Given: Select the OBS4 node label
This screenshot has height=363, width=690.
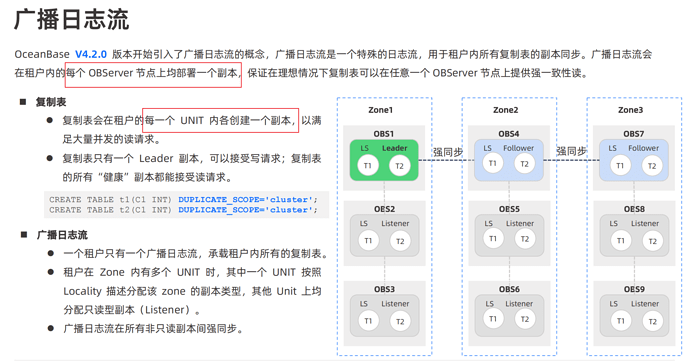Looking at the screenshot, I should tap(509, 133).
